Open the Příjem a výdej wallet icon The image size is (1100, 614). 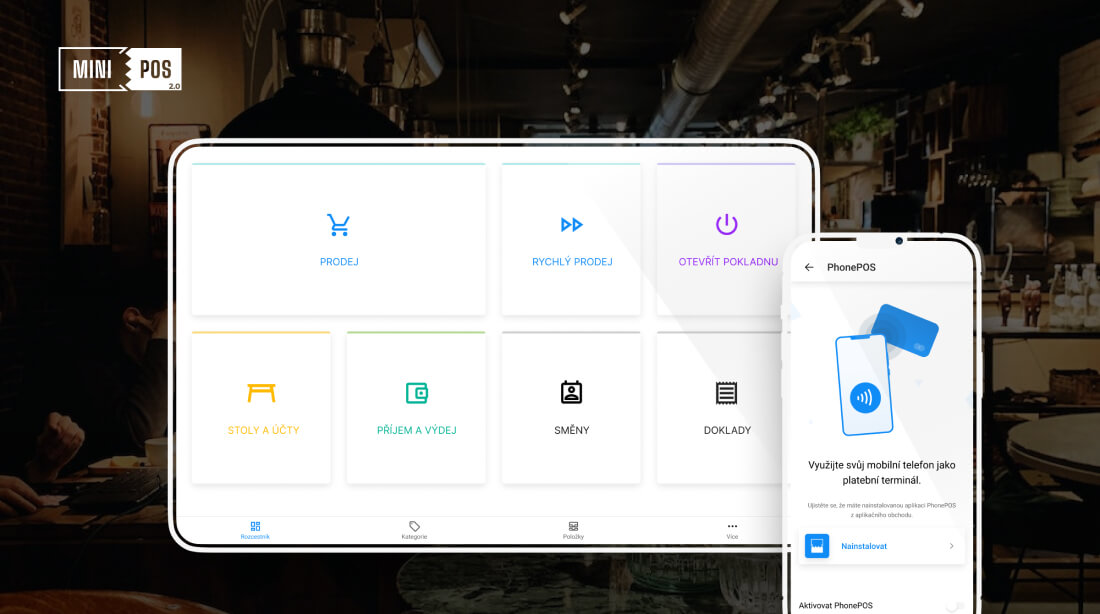point(416,393)
